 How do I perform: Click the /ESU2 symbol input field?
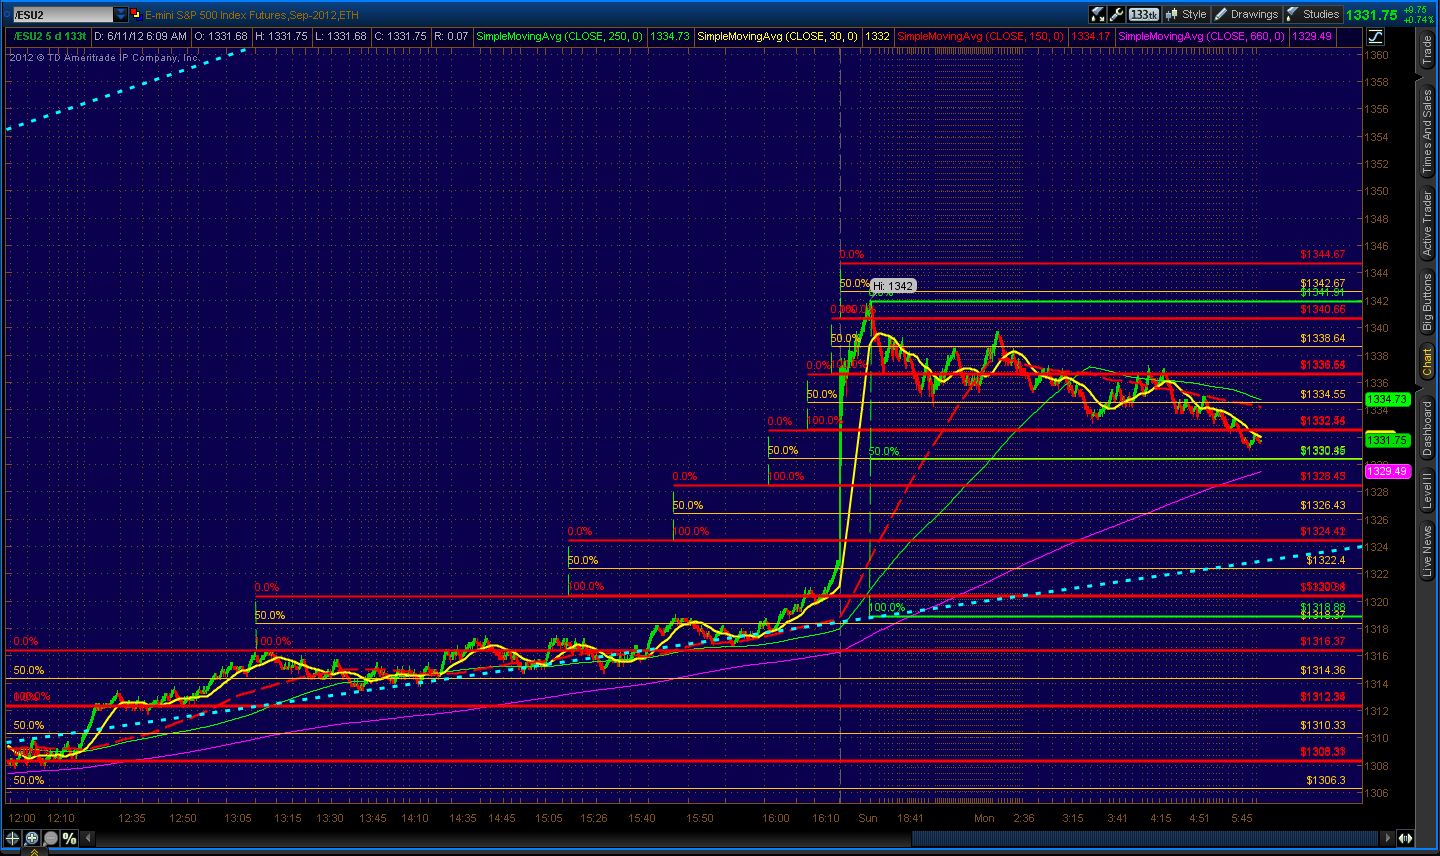click(x=62, y=14)
